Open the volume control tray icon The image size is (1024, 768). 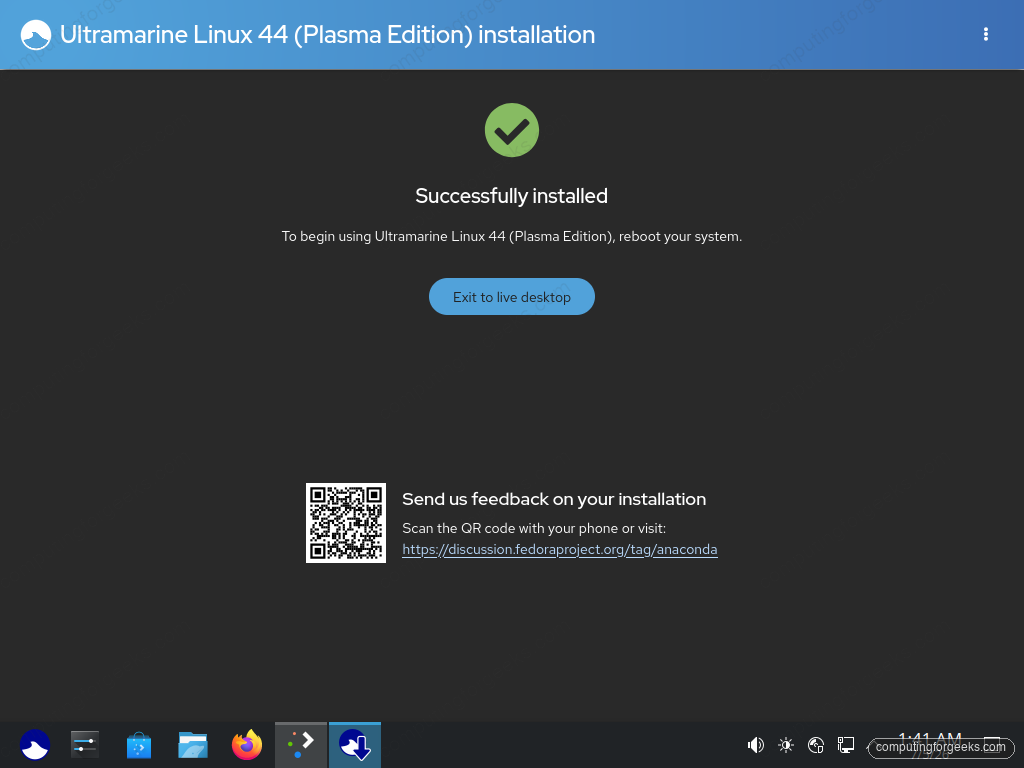click(756, 745)
